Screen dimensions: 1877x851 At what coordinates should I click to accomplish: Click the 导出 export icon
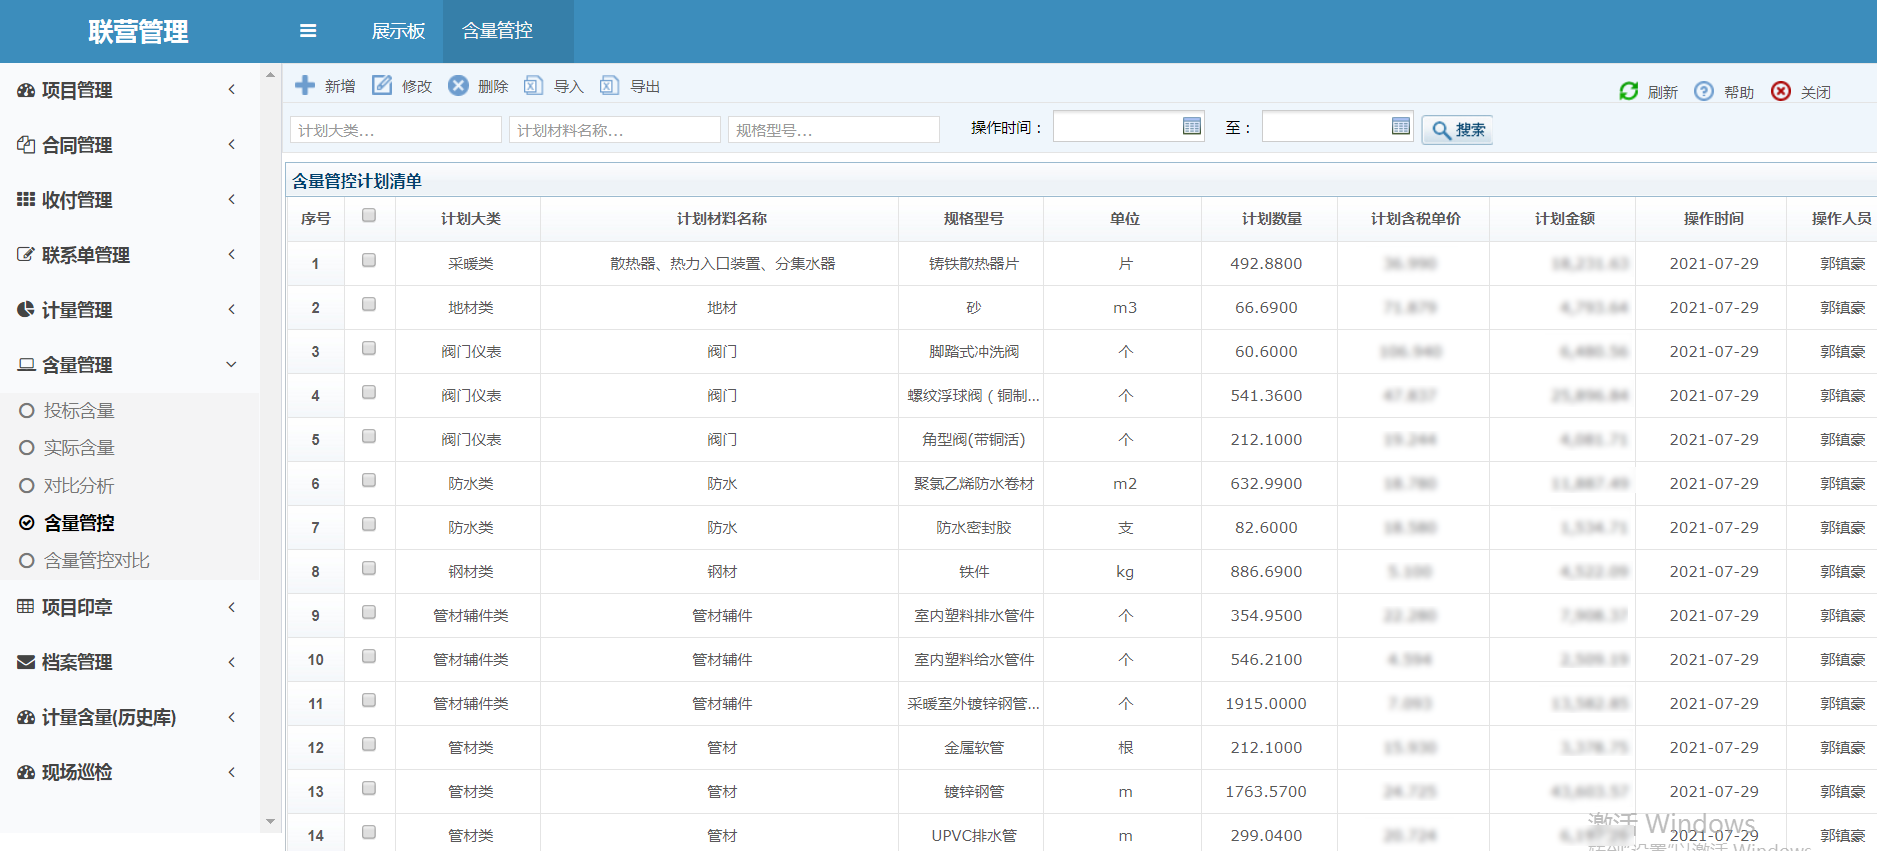[610, 85]
